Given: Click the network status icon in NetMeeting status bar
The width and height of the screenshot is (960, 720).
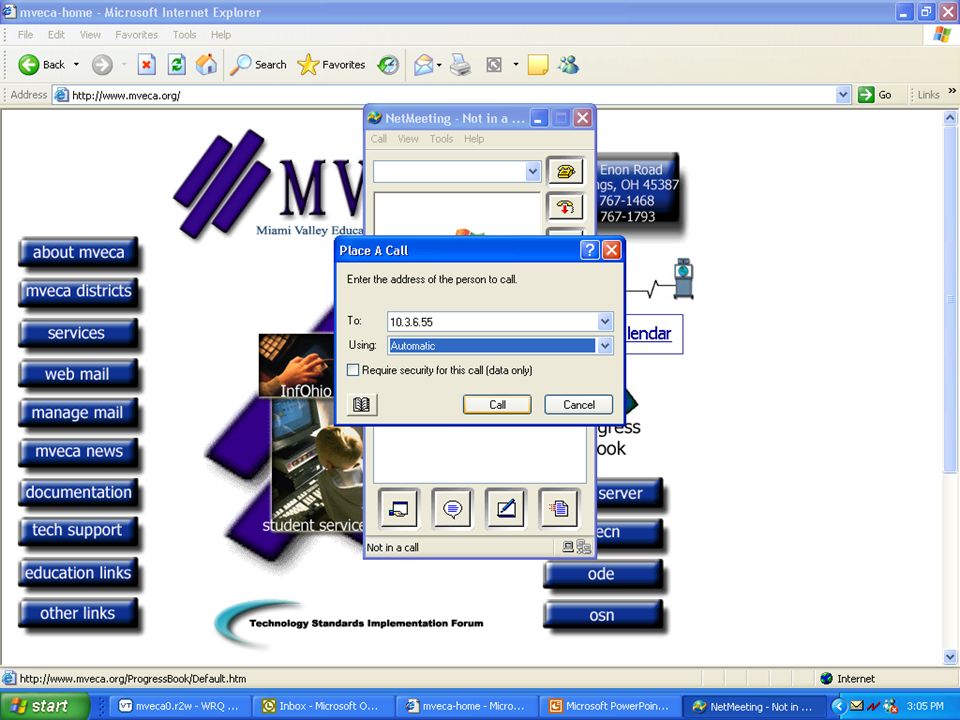Looking at the screenshot, I should click(583, 547).
